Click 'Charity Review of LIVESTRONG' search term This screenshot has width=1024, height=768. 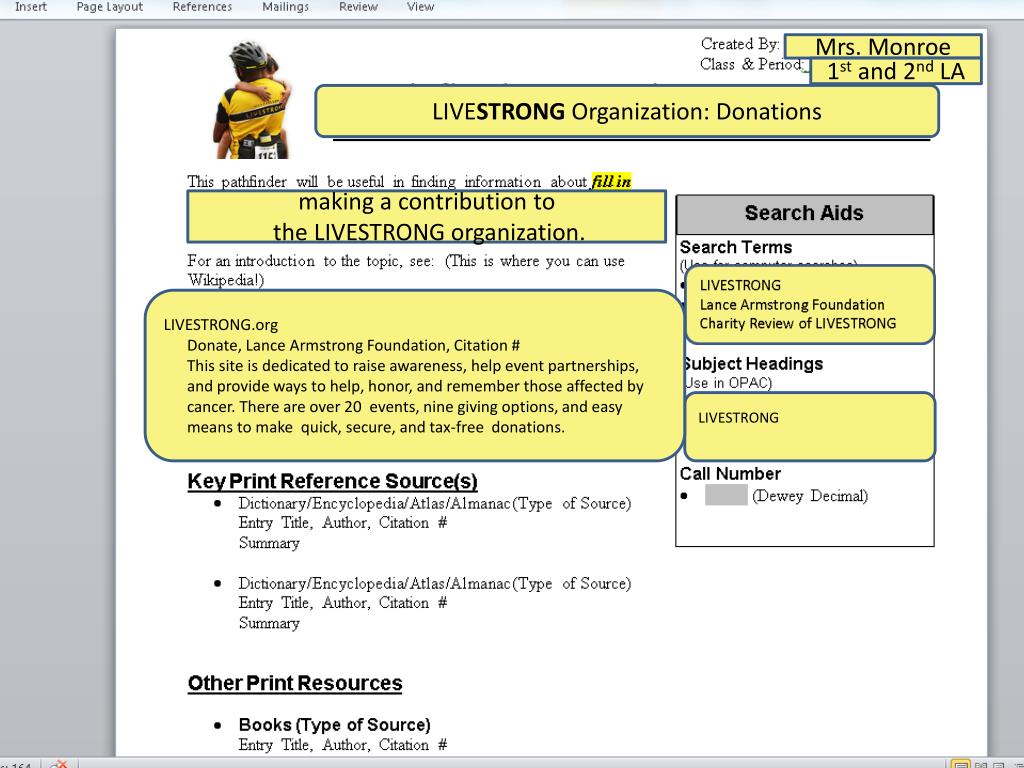797,323
